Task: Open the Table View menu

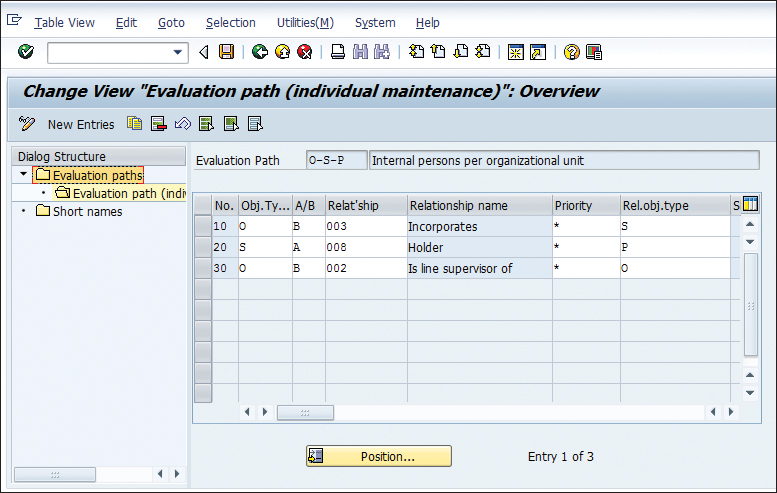Action: (x=64, y=23)
